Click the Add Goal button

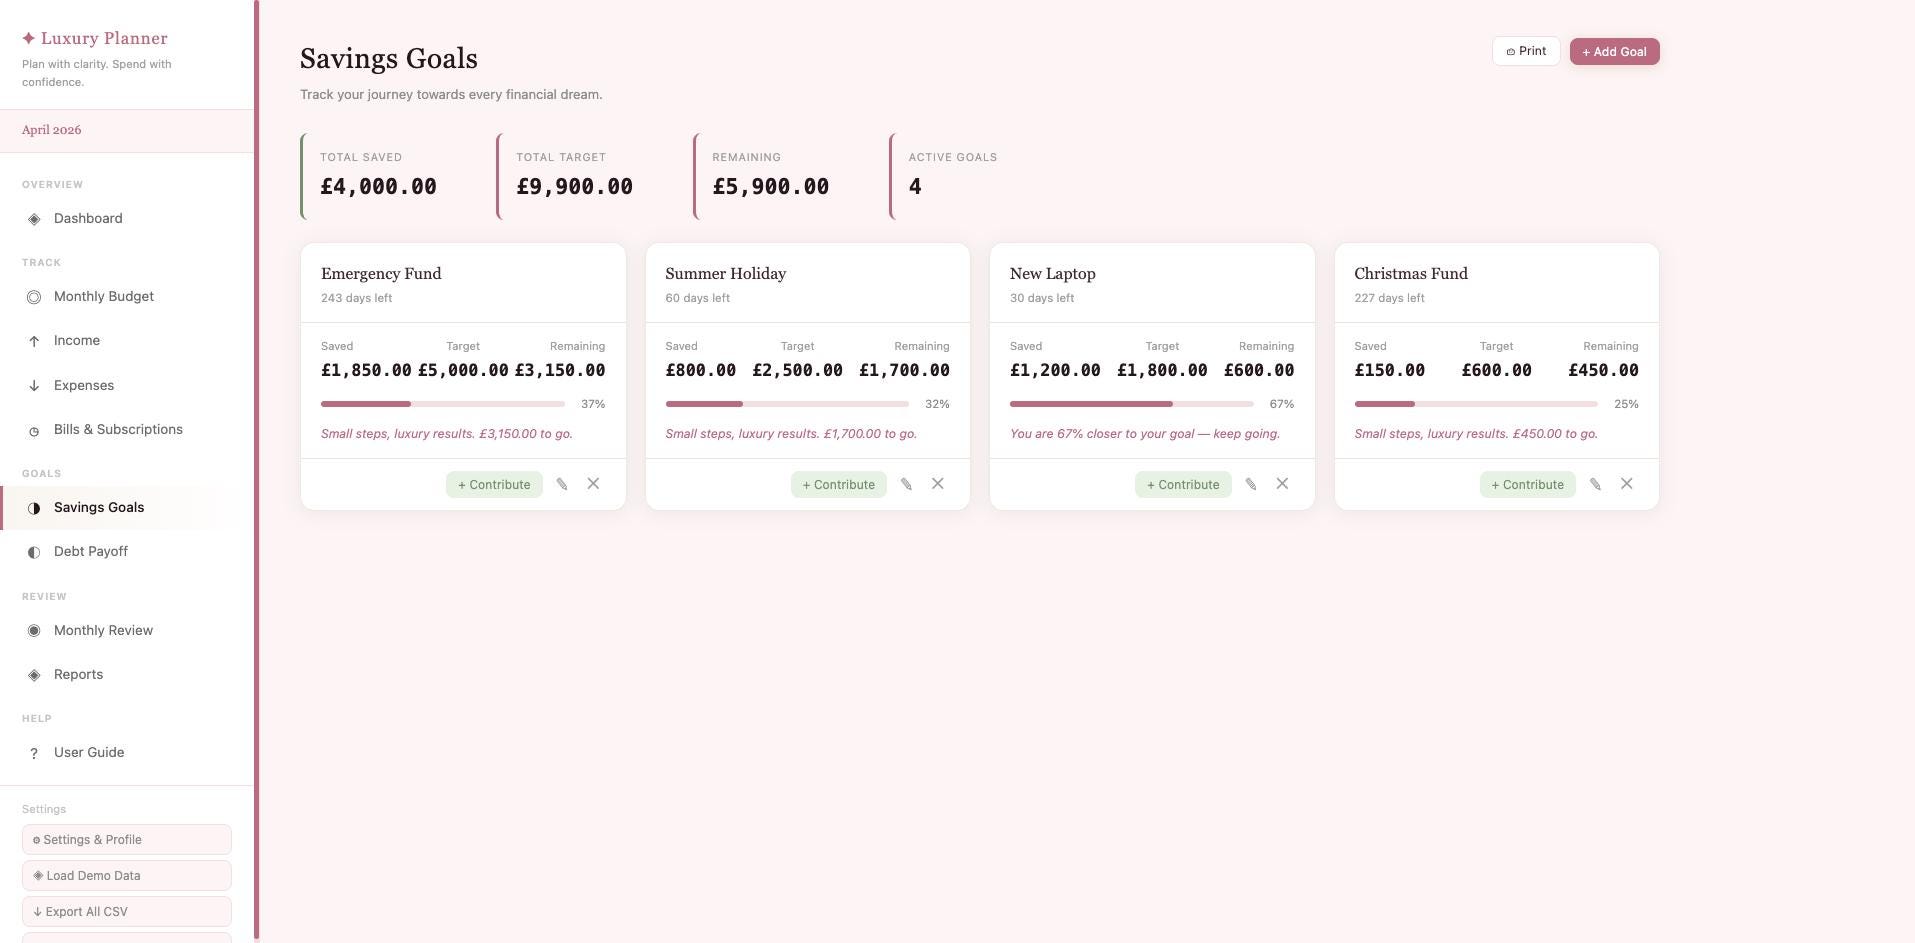pyautogui.click(x=1614, y=52)
